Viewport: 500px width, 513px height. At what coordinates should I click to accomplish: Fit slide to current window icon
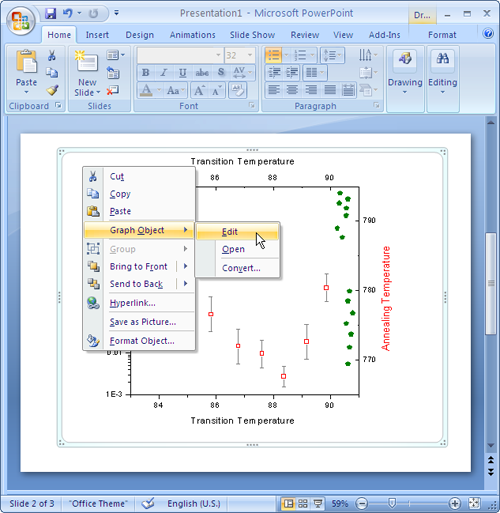click(x=474, y=503)
